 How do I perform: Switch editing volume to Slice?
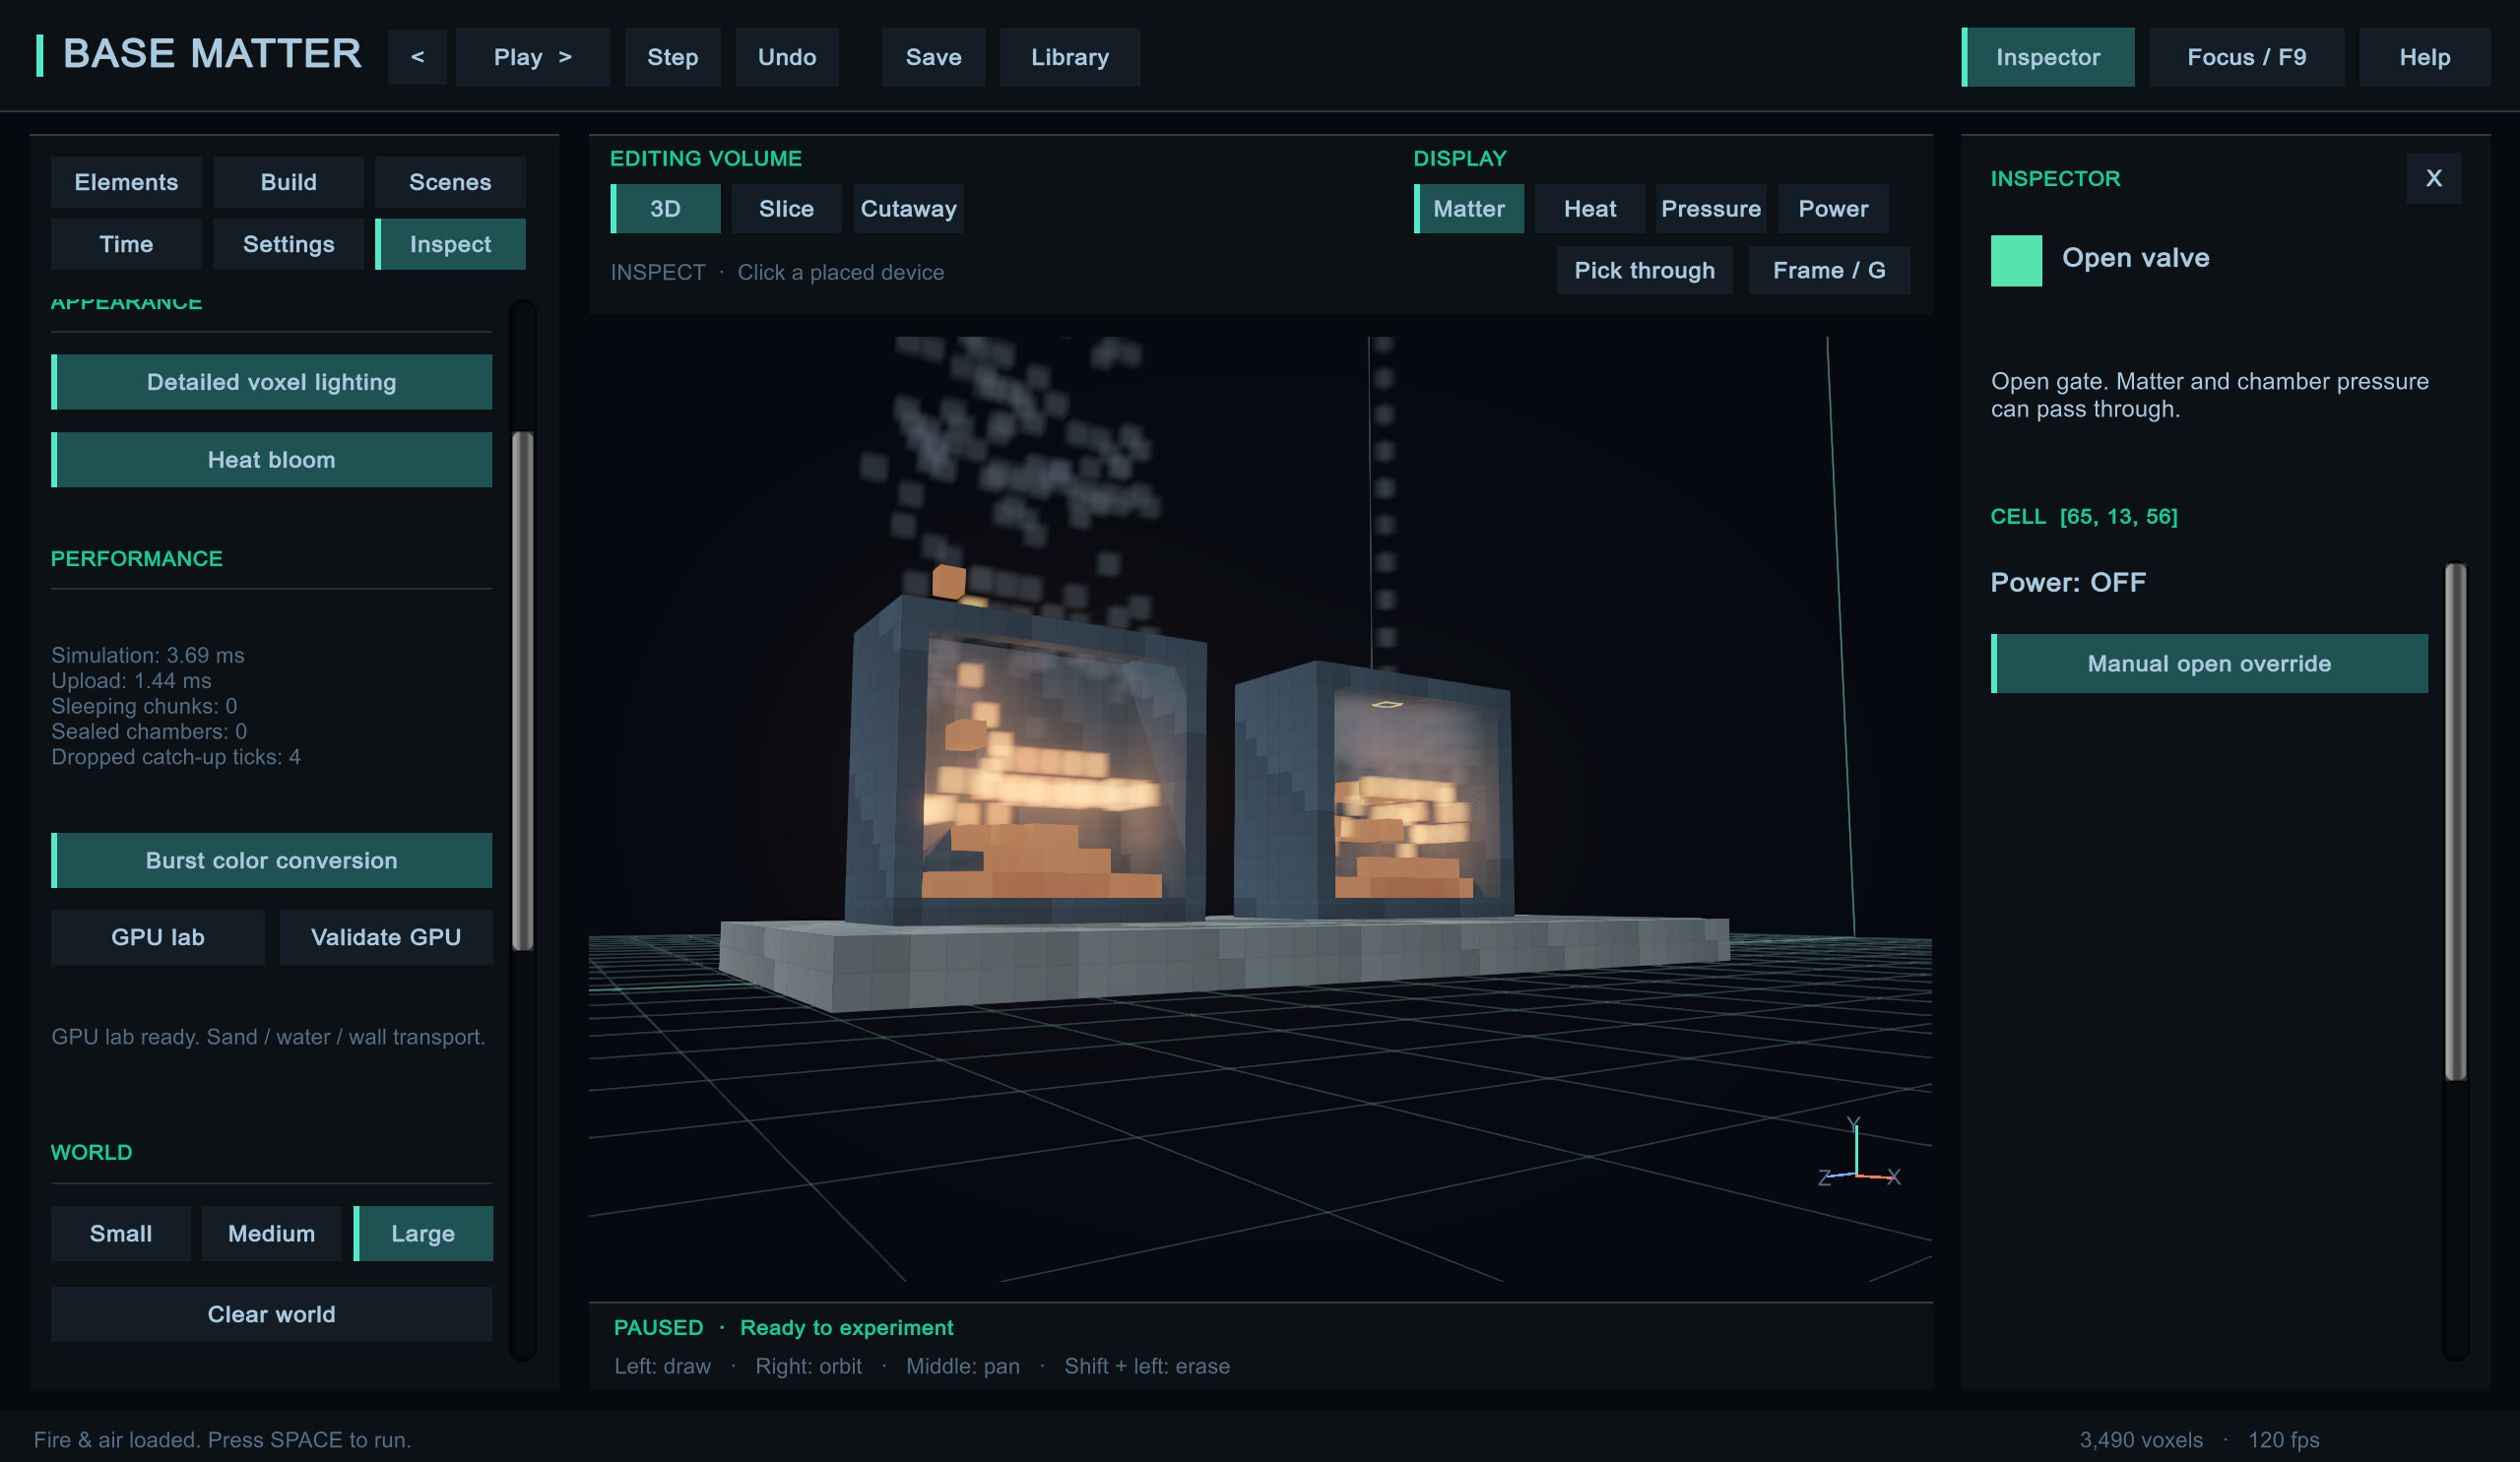tap(786, 209)
